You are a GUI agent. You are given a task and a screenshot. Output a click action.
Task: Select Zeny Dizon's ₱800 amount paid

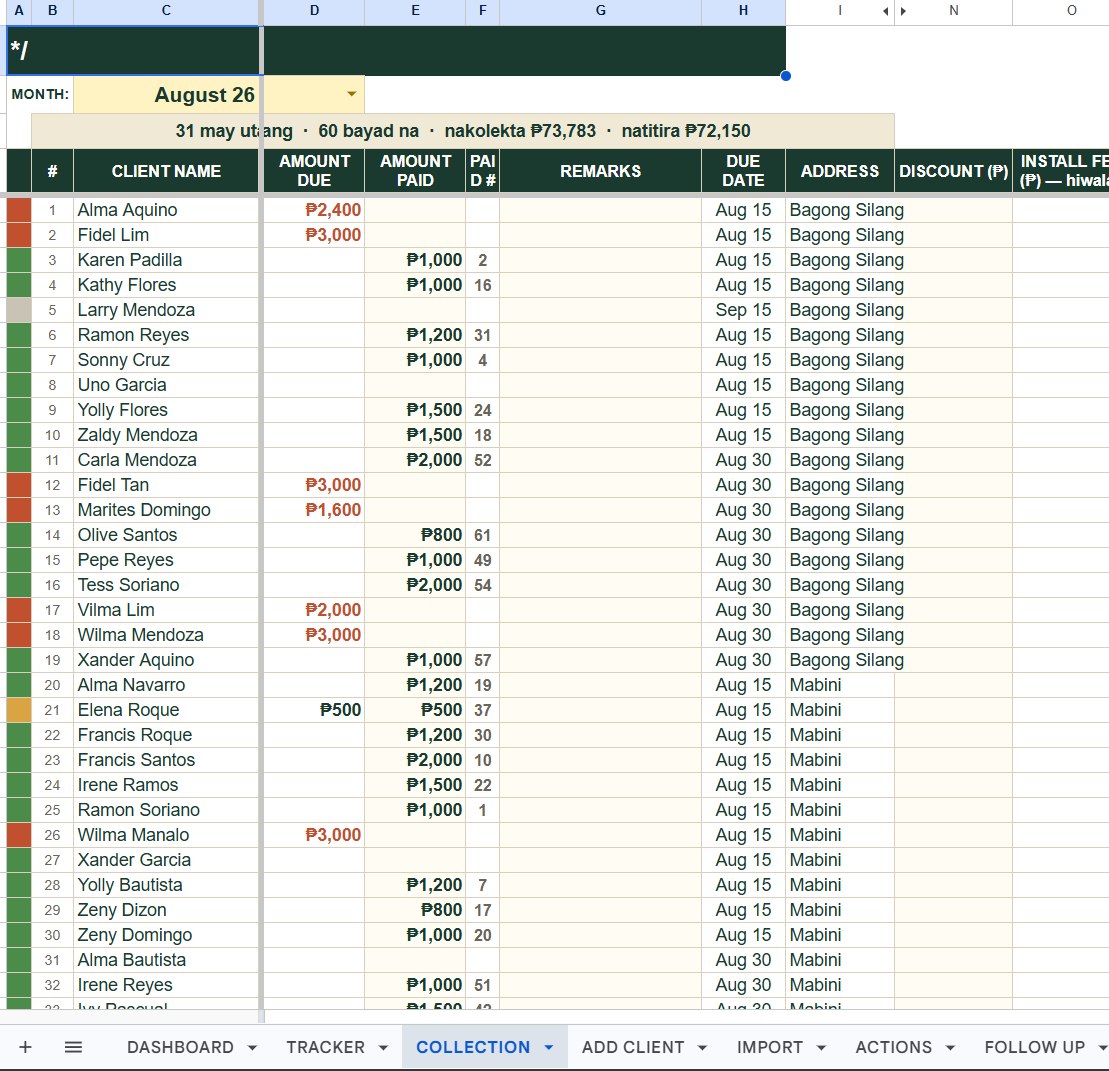[x=415, y=910]
